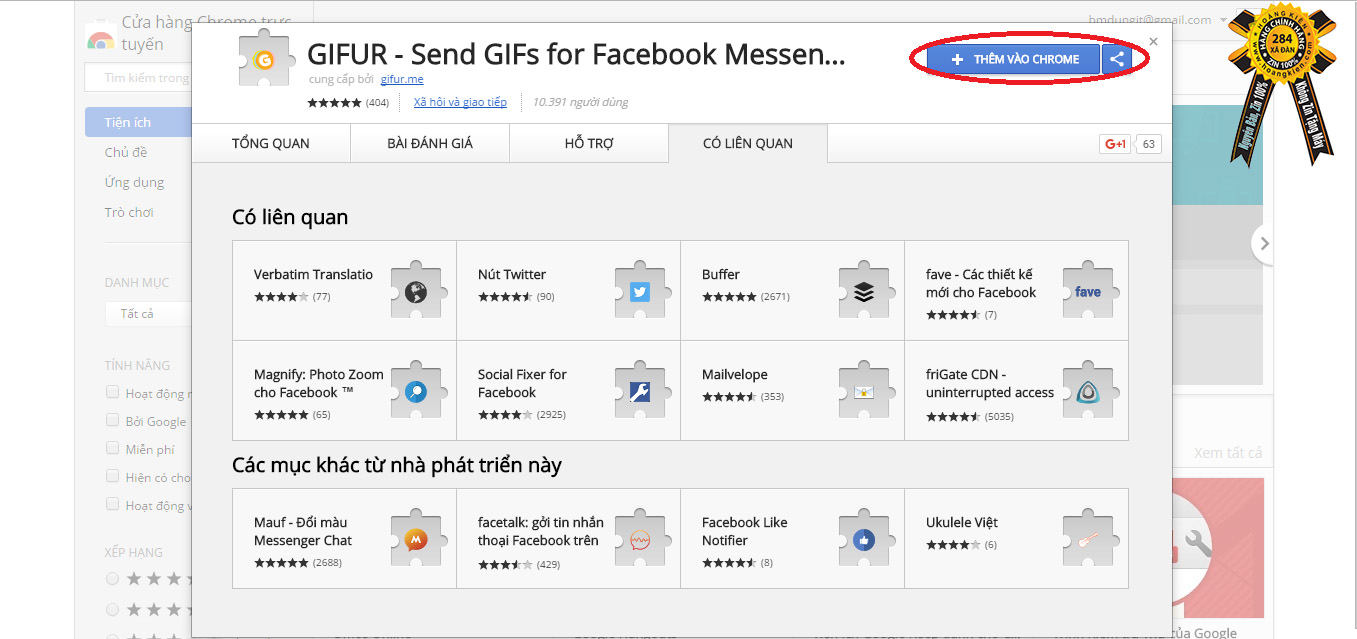This screenshot has height=639, width=1357.
Task: Click the +1 count of 63
Action: pos(1149,144)
